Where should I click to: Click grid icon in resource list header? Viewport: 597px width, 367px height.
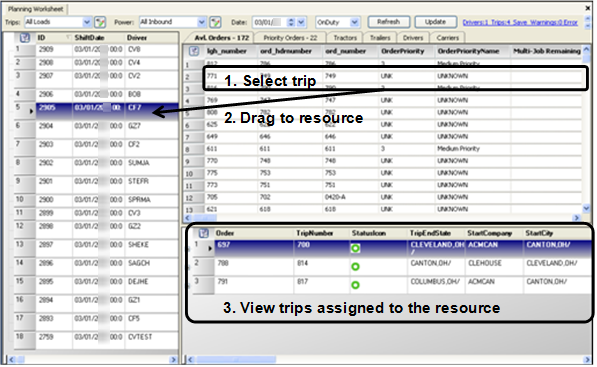pyautogui.click(x=25, y=38)
